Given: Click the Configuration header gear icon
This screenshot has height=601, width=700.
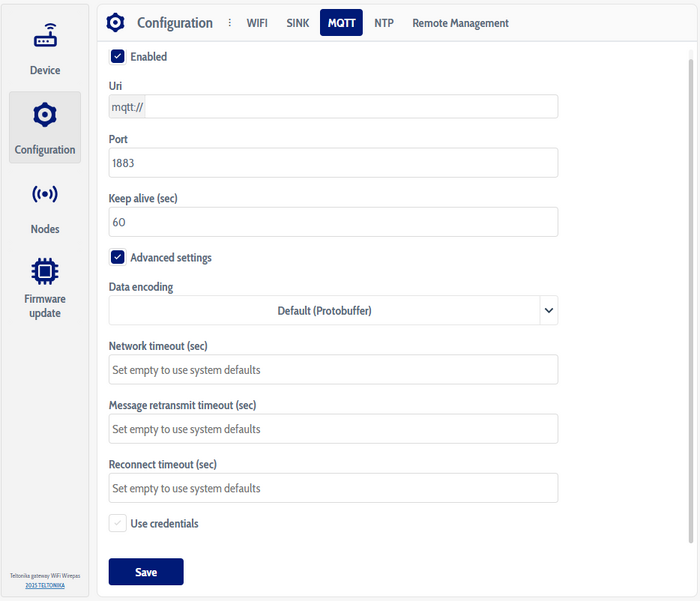Looking at the screenshot, I should tap(116, 23).
